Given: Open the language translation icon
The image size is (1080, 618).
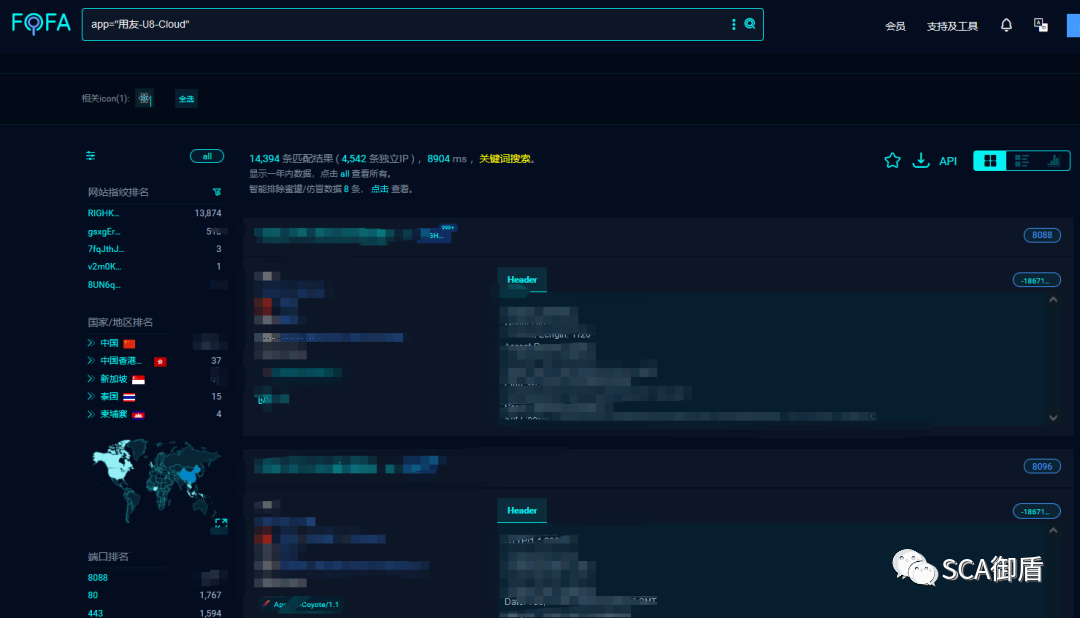Looking at the screenshot, I should (x=1041, y=25).
